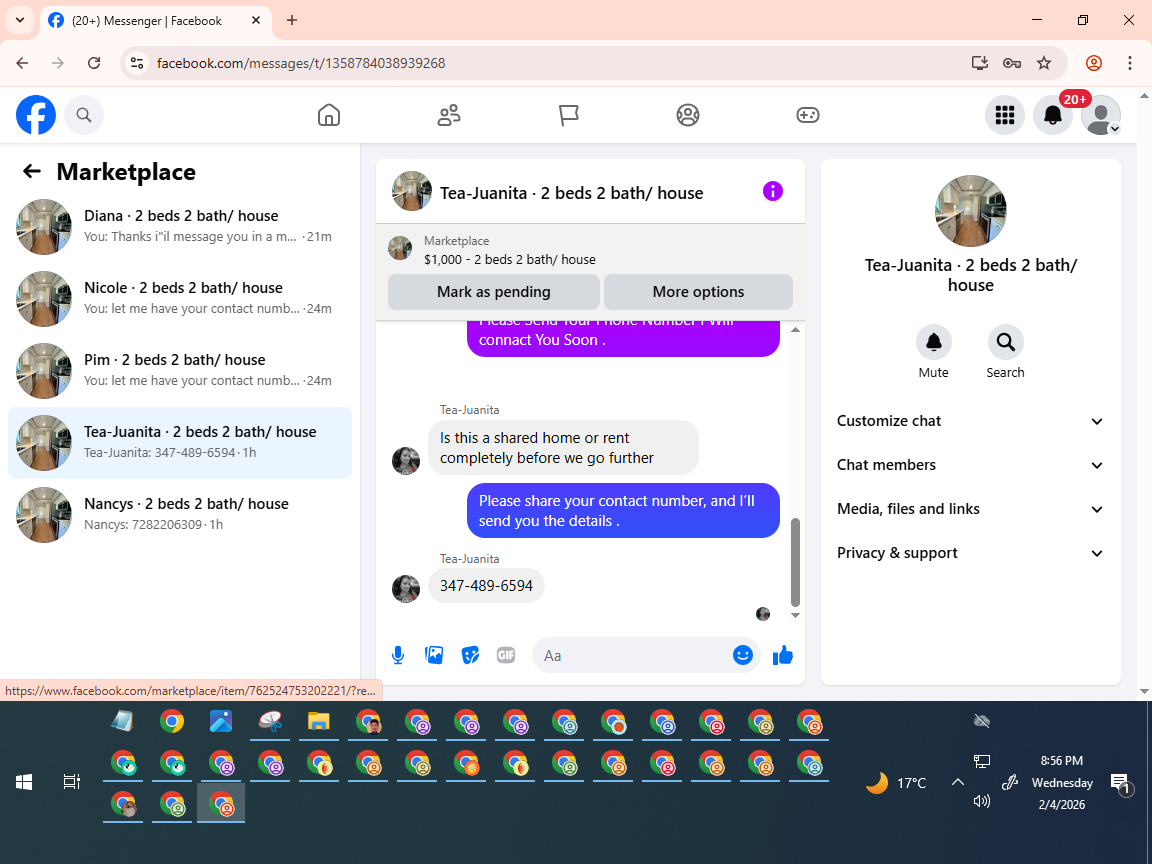Open the Windows notification center
1152x864 pixels.
(1120, 784)
